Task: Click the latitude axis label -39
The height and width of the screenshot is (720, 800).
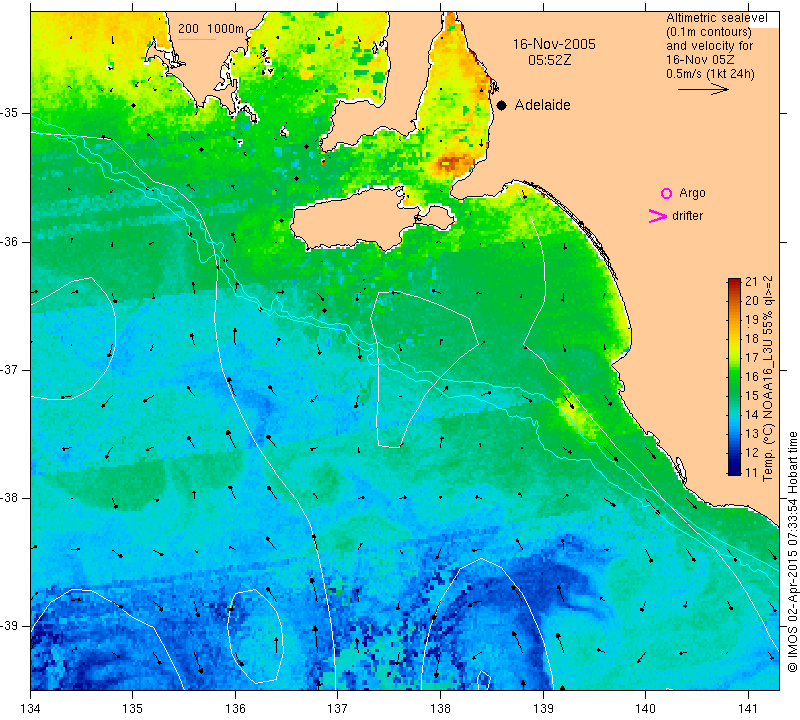Action: click(x=10, y=626)
